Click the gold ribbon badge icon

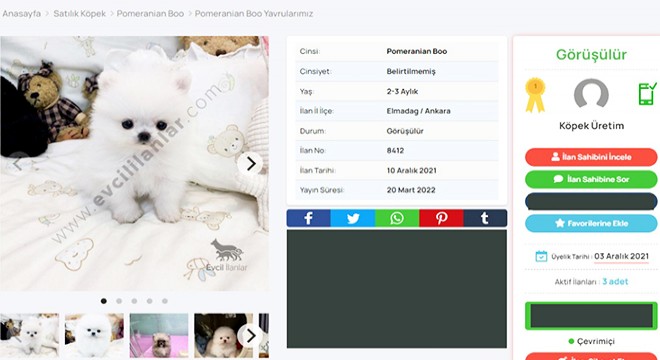click(x=535, y=95)
